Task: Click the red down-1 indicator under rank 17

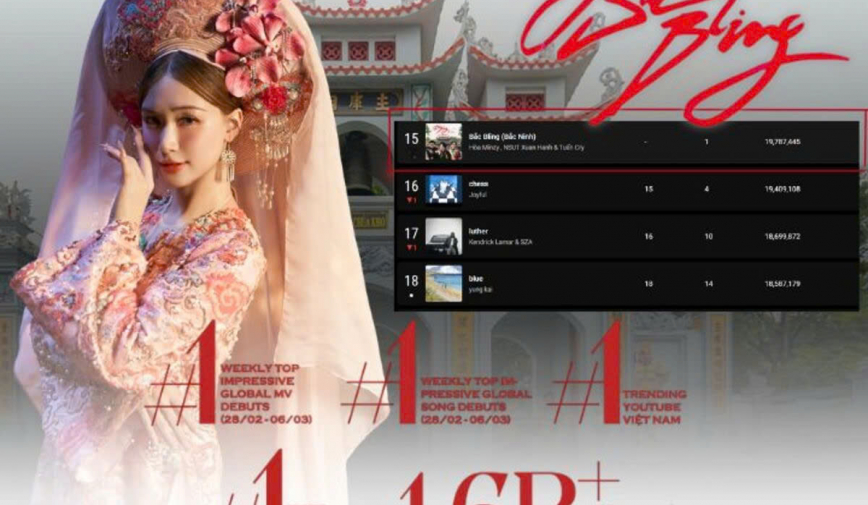Action: click(411, 248)
